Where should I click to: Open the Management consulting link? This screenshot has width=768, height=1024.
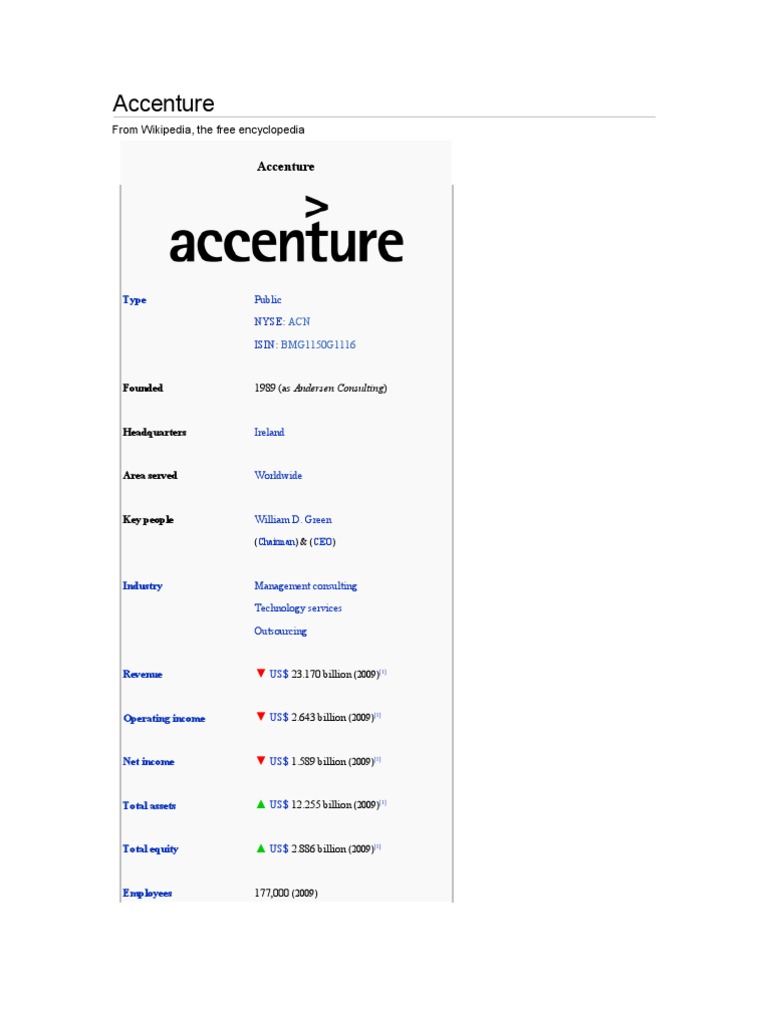(x=305, y=586)
